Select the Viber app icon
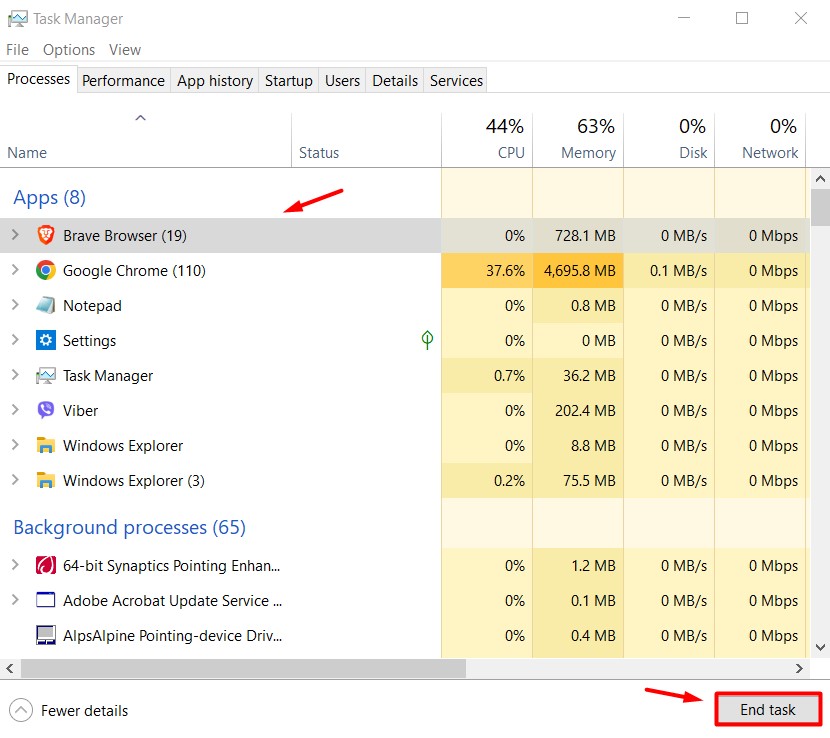Image resolution: width=830 pixels, height=738 pixels. (x=46, y=410)
